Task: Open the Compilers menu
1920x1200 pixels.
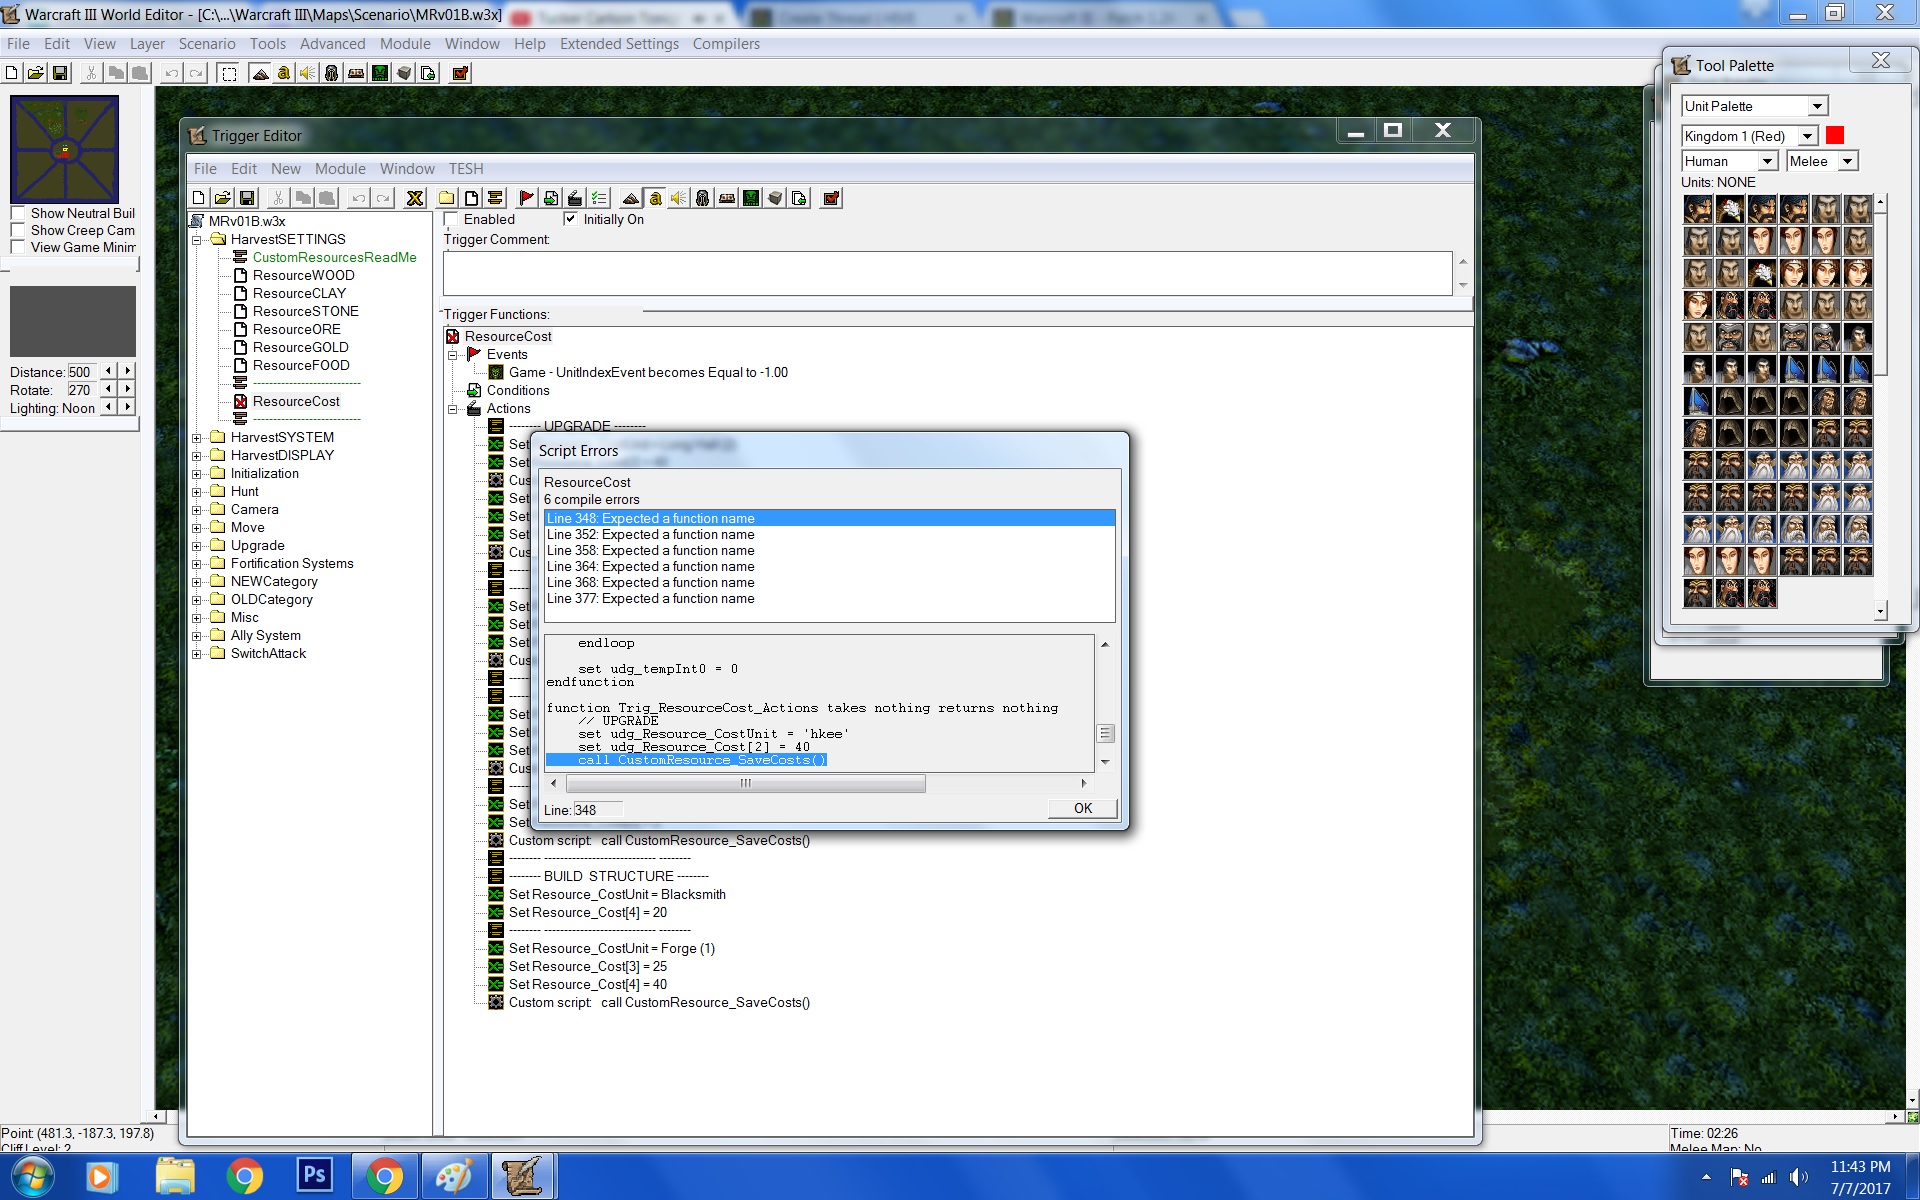Action: point(726,44)
